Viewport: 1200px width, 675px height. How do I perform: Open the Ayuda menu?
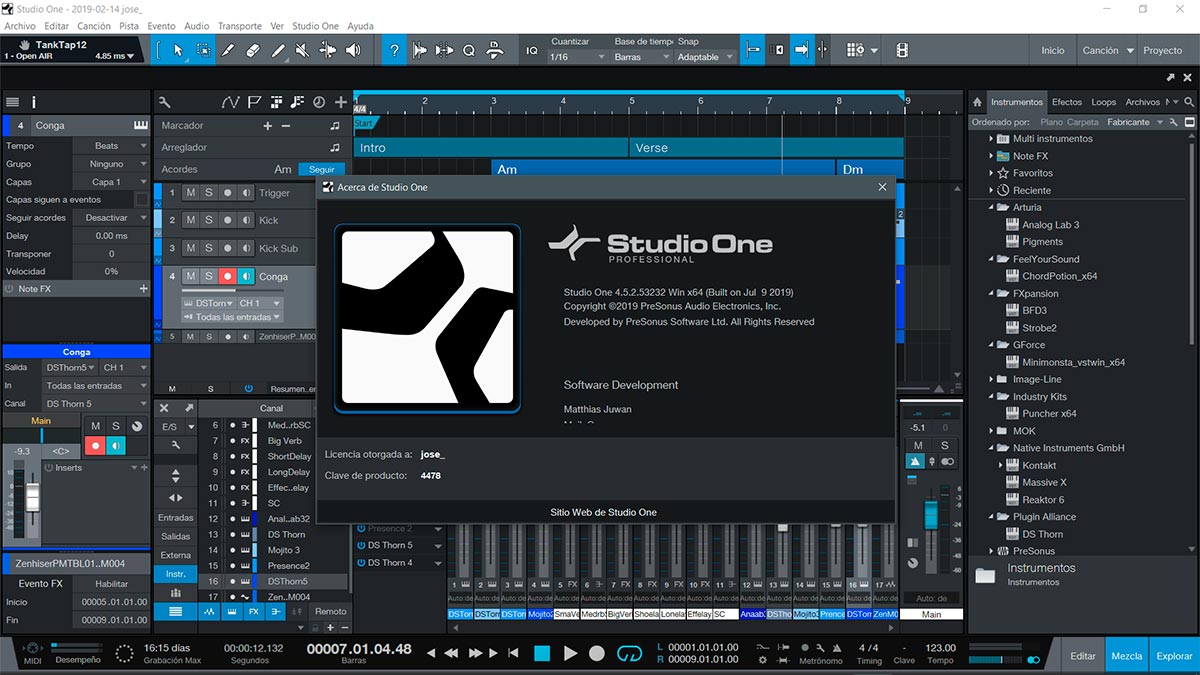point(360,26)
